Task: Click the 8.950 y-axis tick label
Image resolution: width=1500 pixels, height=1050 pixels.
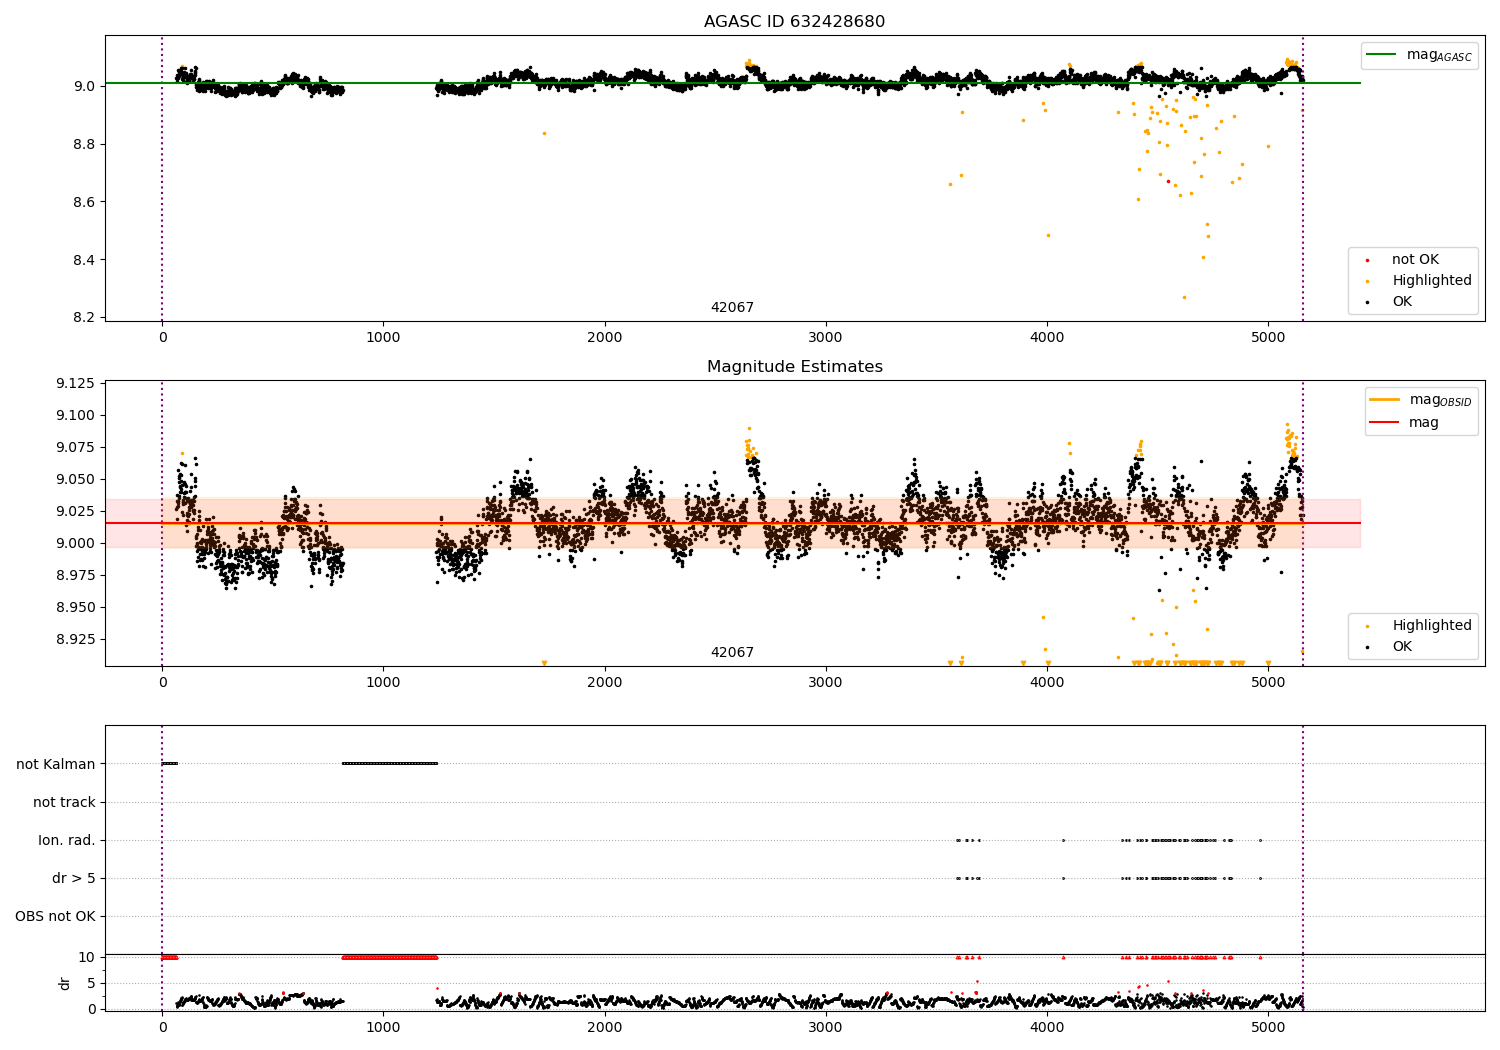Action: [76, 607]
